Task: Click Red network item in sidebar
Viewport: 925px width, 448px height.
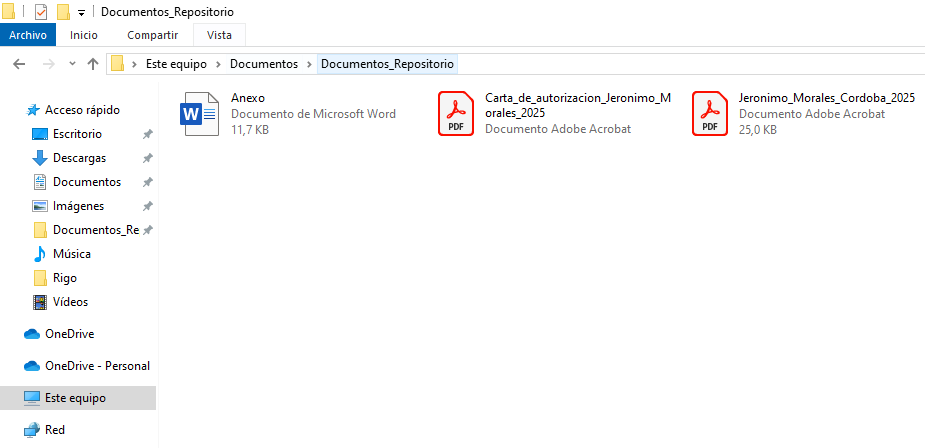Action: [55, 430]
